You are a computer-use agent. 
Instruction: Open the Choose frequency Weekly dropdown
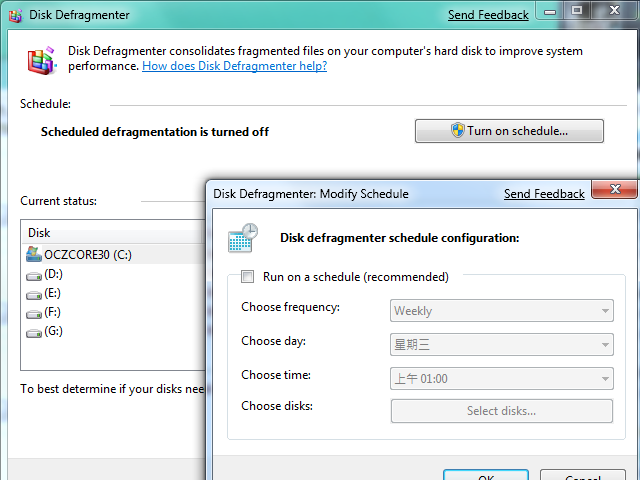pos(502,311)
